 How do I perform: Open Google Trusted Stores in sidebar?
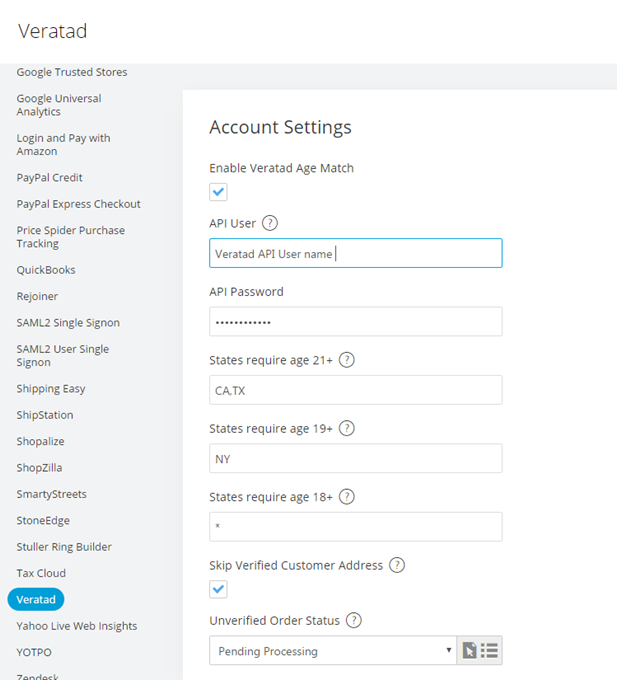72,72
